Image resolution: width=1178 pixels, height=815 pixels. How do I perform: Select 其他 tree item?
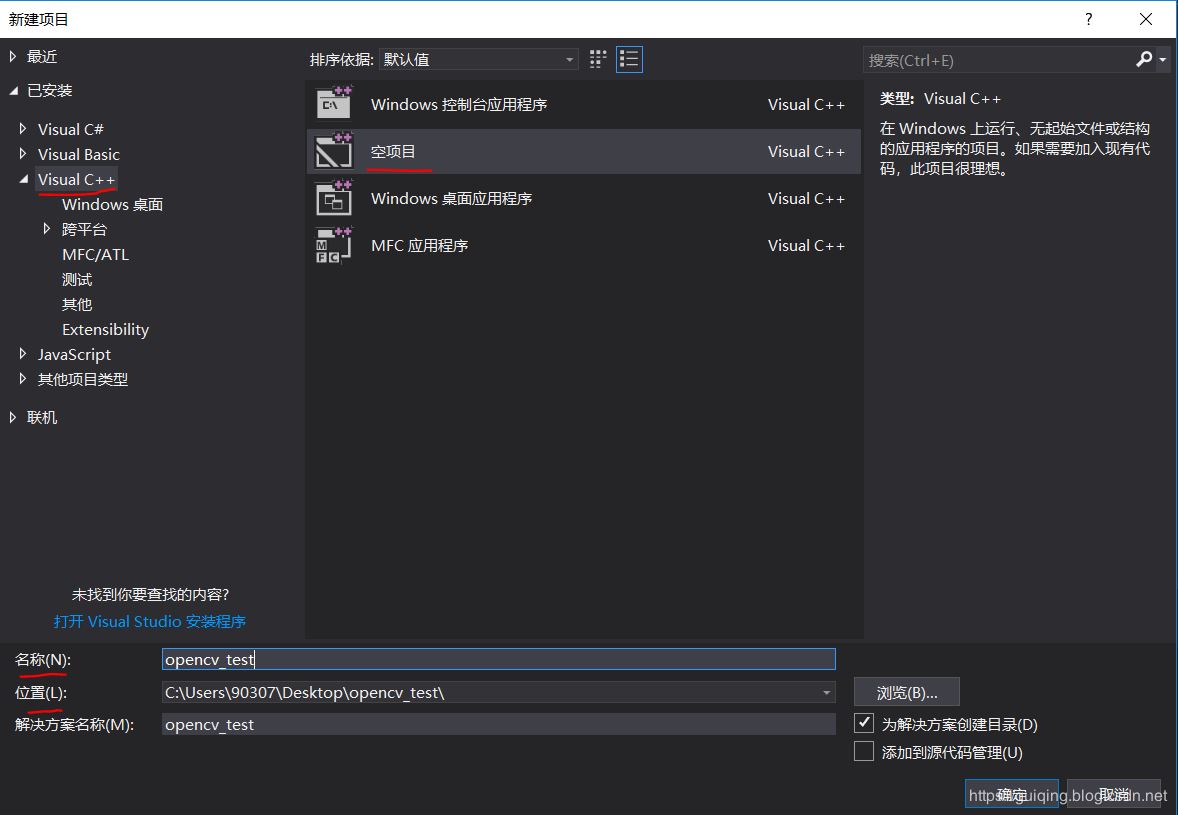pyautogui.click(x=77, y=304)
